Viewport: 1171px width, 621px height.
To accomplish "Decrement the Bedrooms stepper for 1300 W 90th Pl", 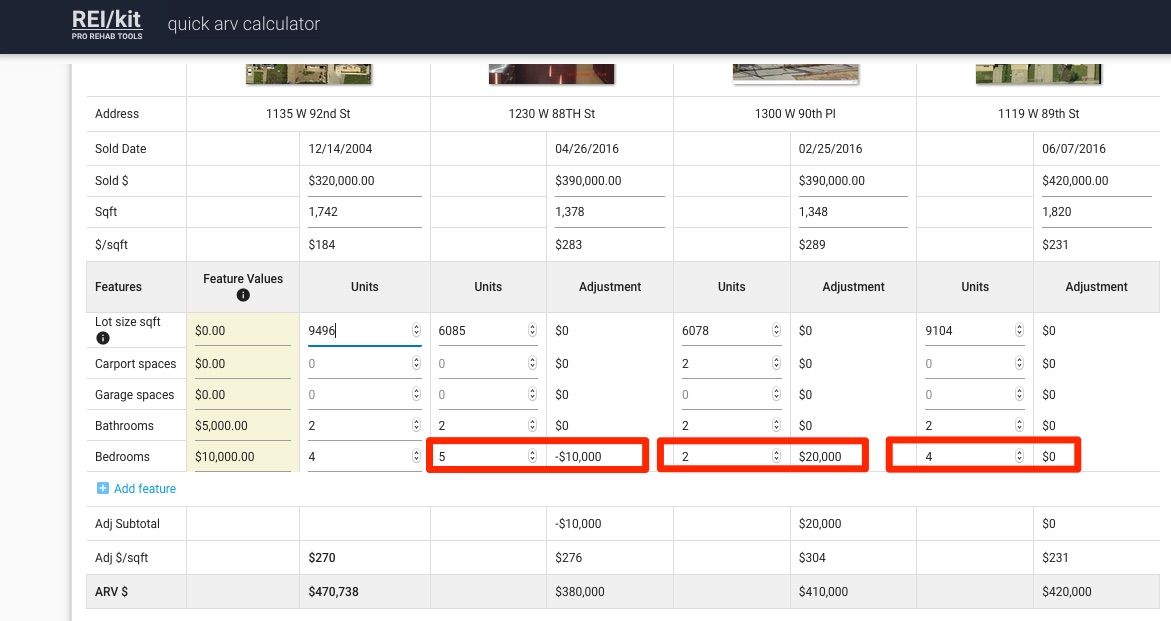I will (775, 460).
